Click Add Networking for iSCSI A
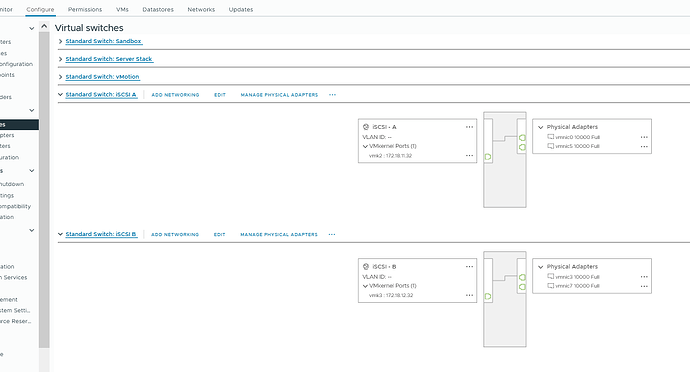Screen dimensions: 690x372 click(x=175, y=95)
